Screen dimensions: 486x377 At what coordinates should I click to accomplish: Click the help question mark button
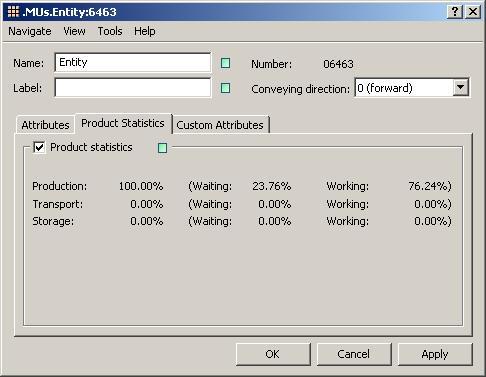pos(455,12)
